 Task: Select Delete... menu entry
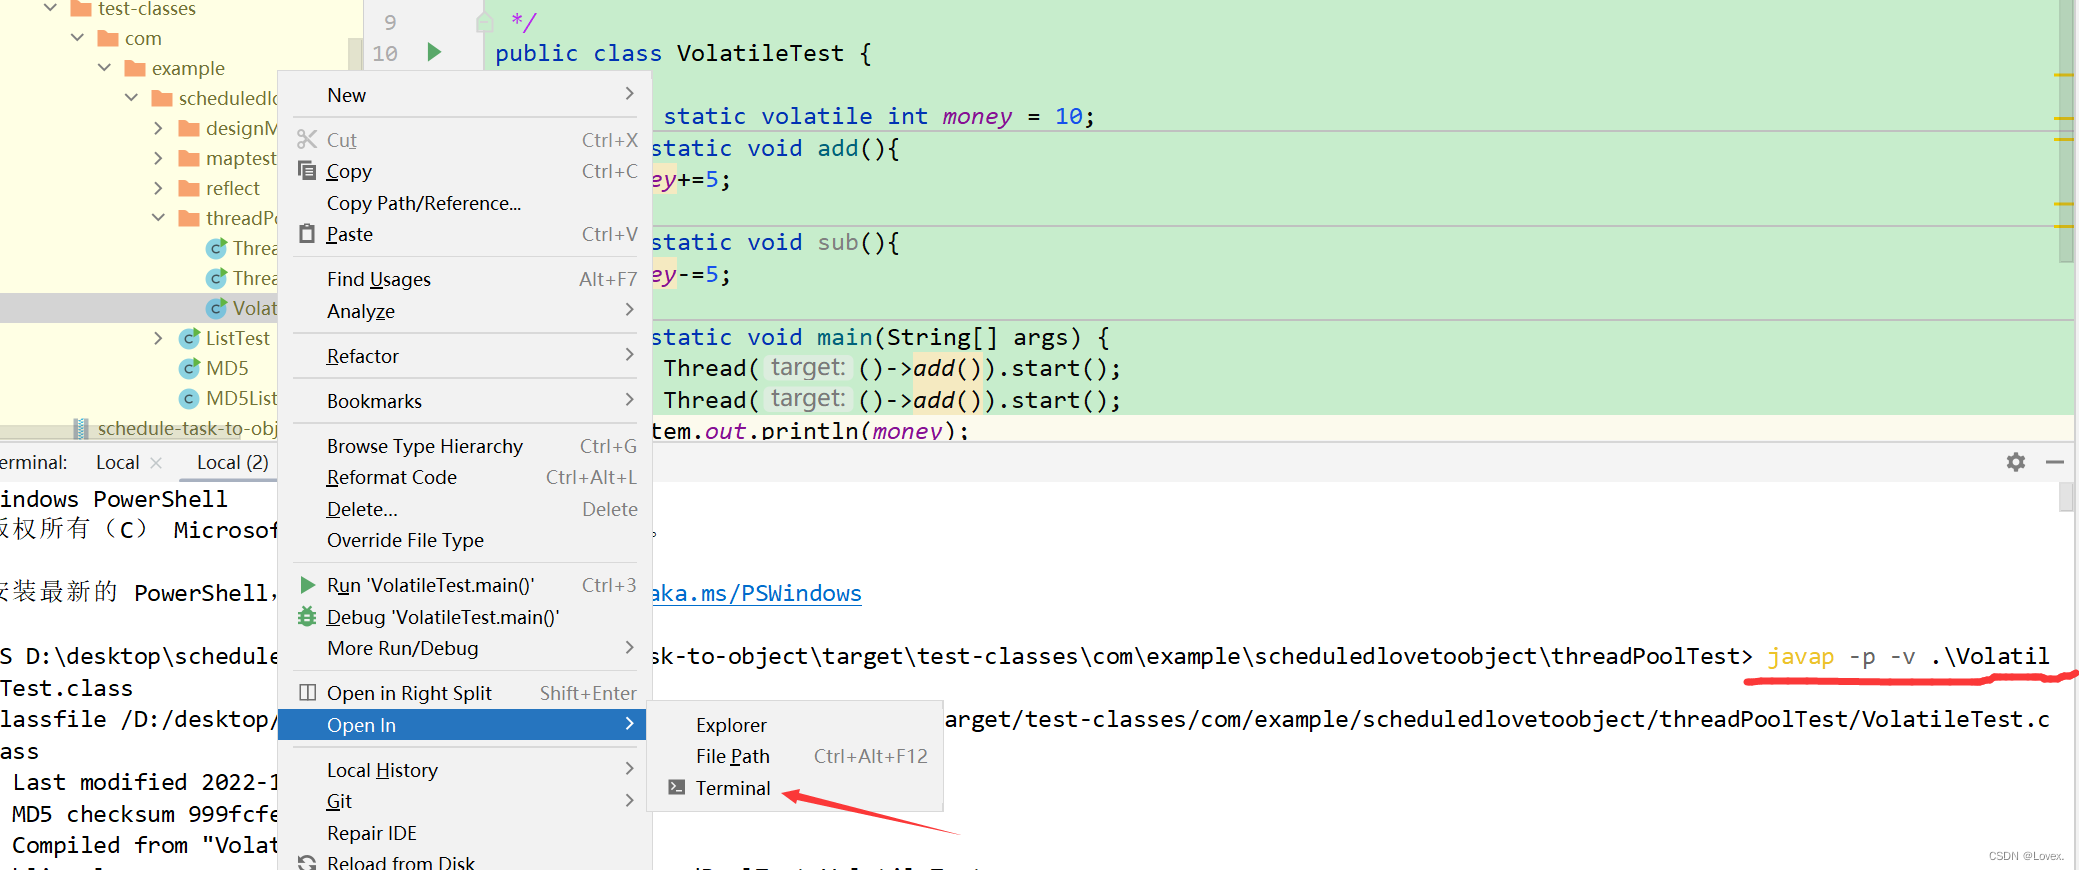[x=465, y=509]
